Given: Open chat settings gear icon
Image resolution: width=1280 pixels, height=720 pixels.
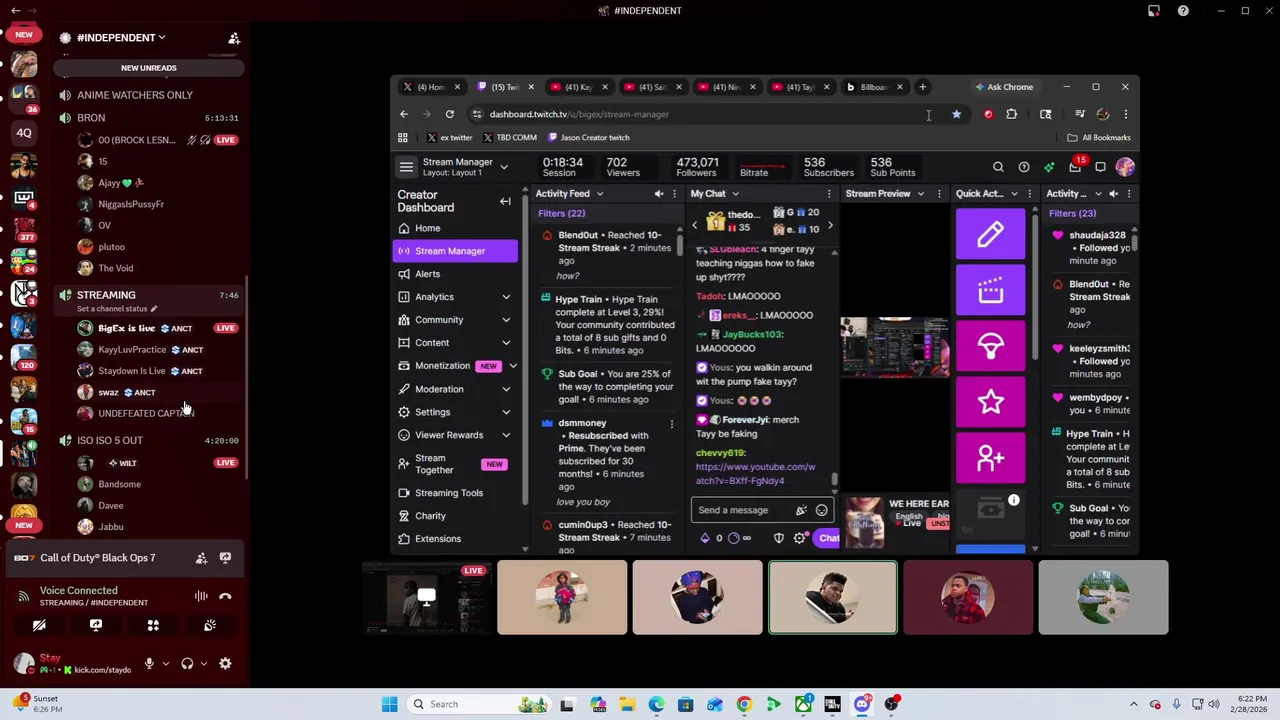Looking at the screenshot, I should [799, 538].
